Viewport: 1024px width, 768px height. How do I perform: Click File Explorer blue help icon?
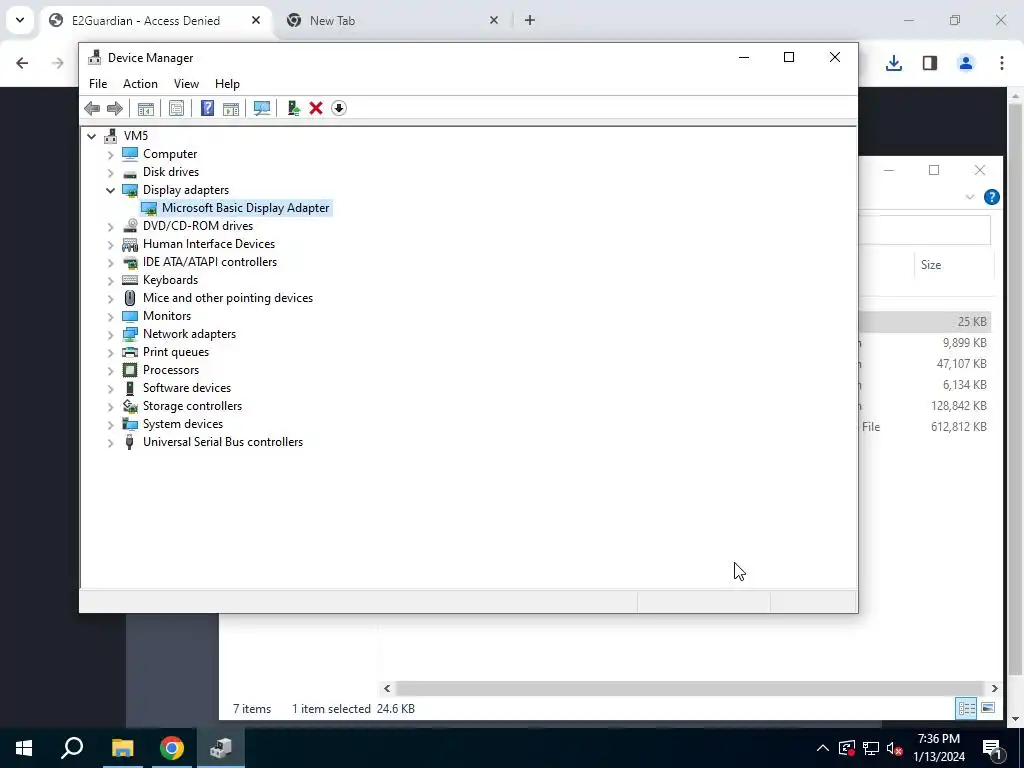tap(991, 197)
